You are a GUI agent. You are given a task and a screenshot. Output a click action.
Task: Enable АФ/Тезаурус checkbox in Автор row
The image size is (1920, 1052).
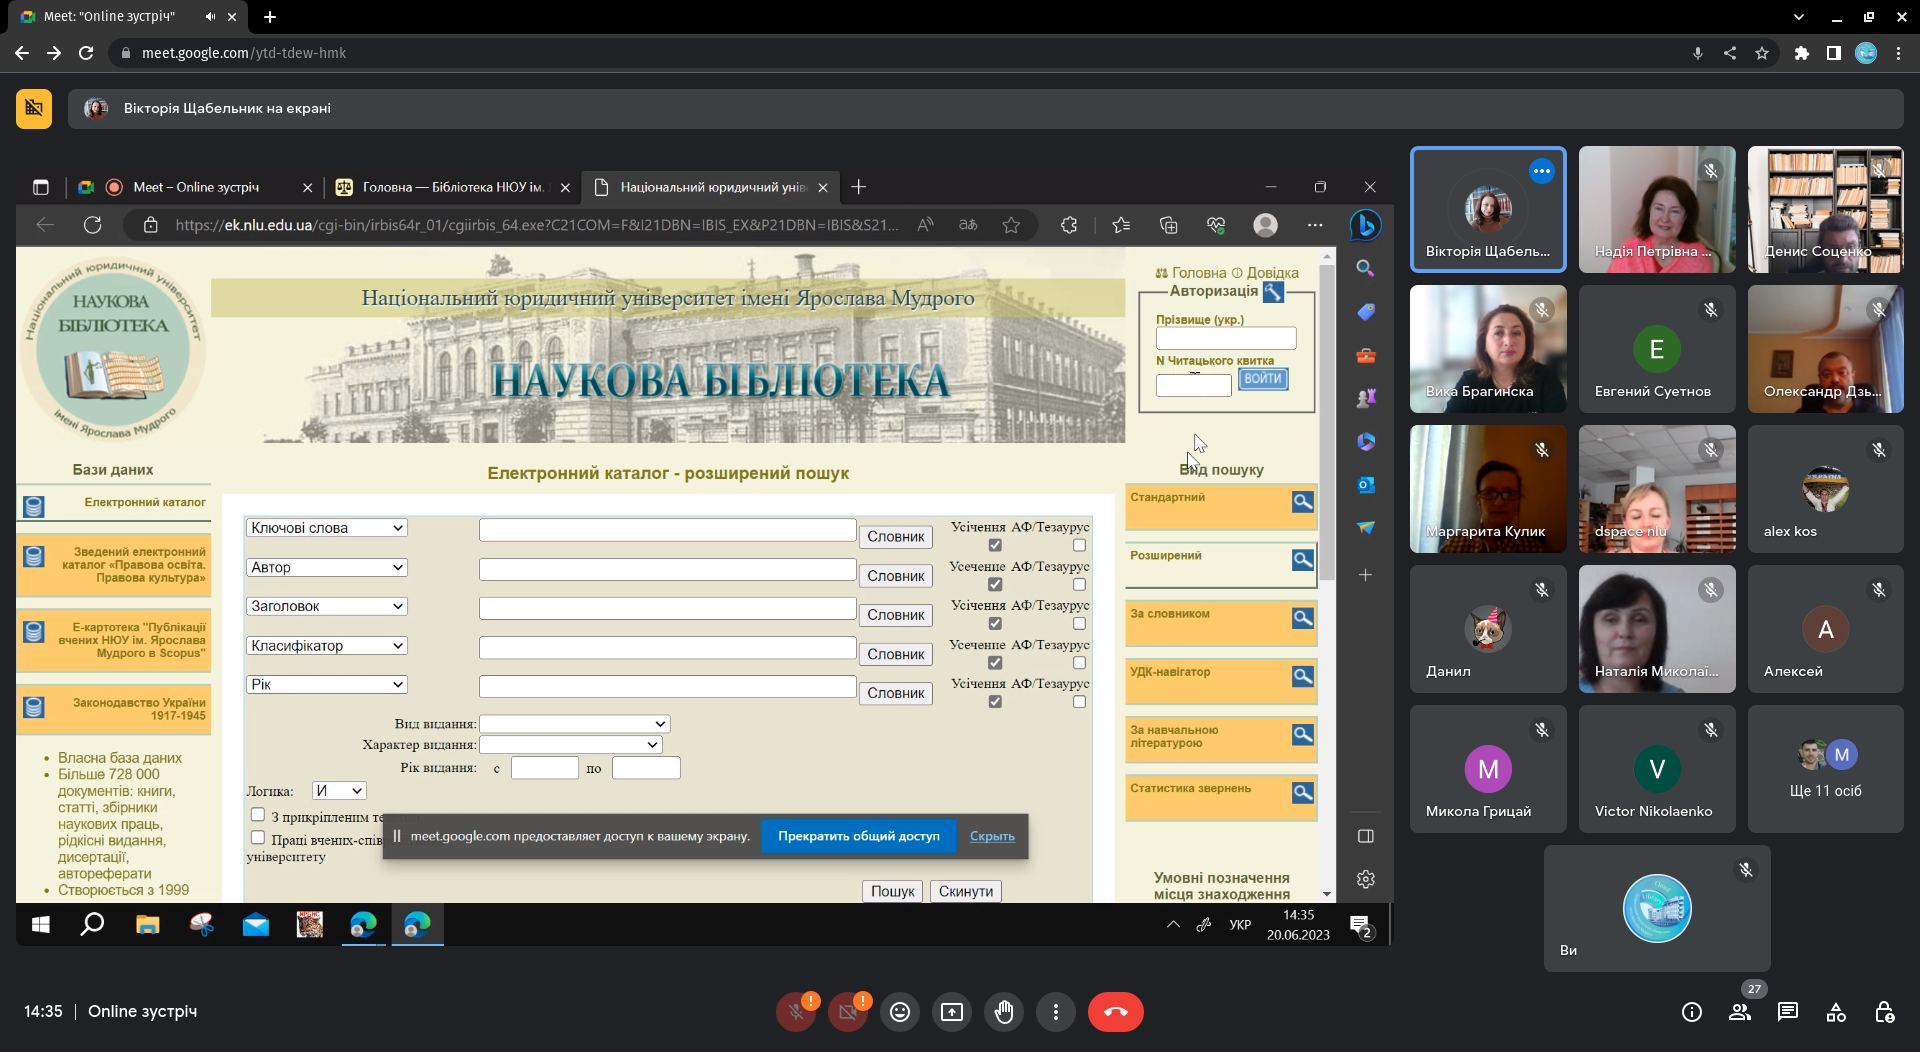pos(1079,584)
